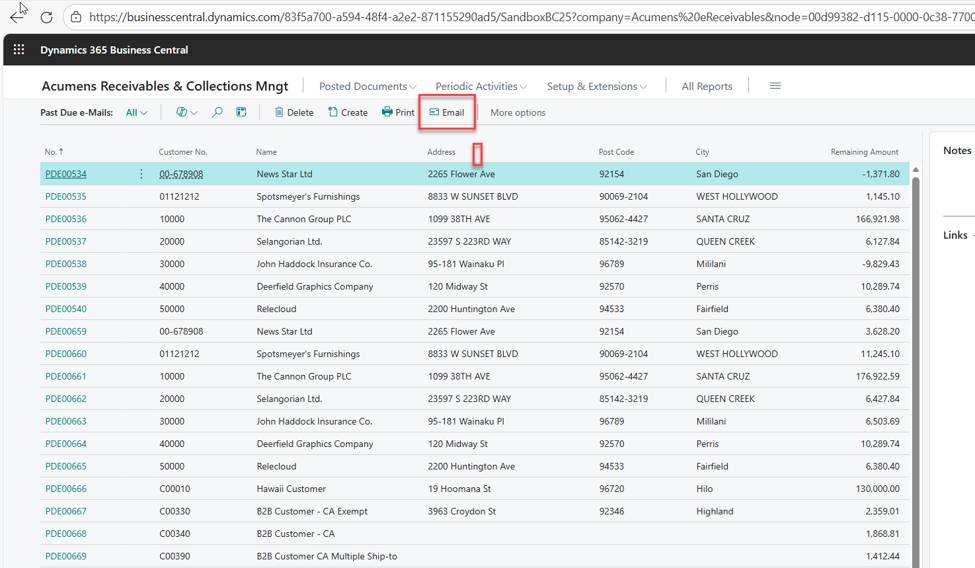
Task: Sort by City column header
Action: (702, 152)
